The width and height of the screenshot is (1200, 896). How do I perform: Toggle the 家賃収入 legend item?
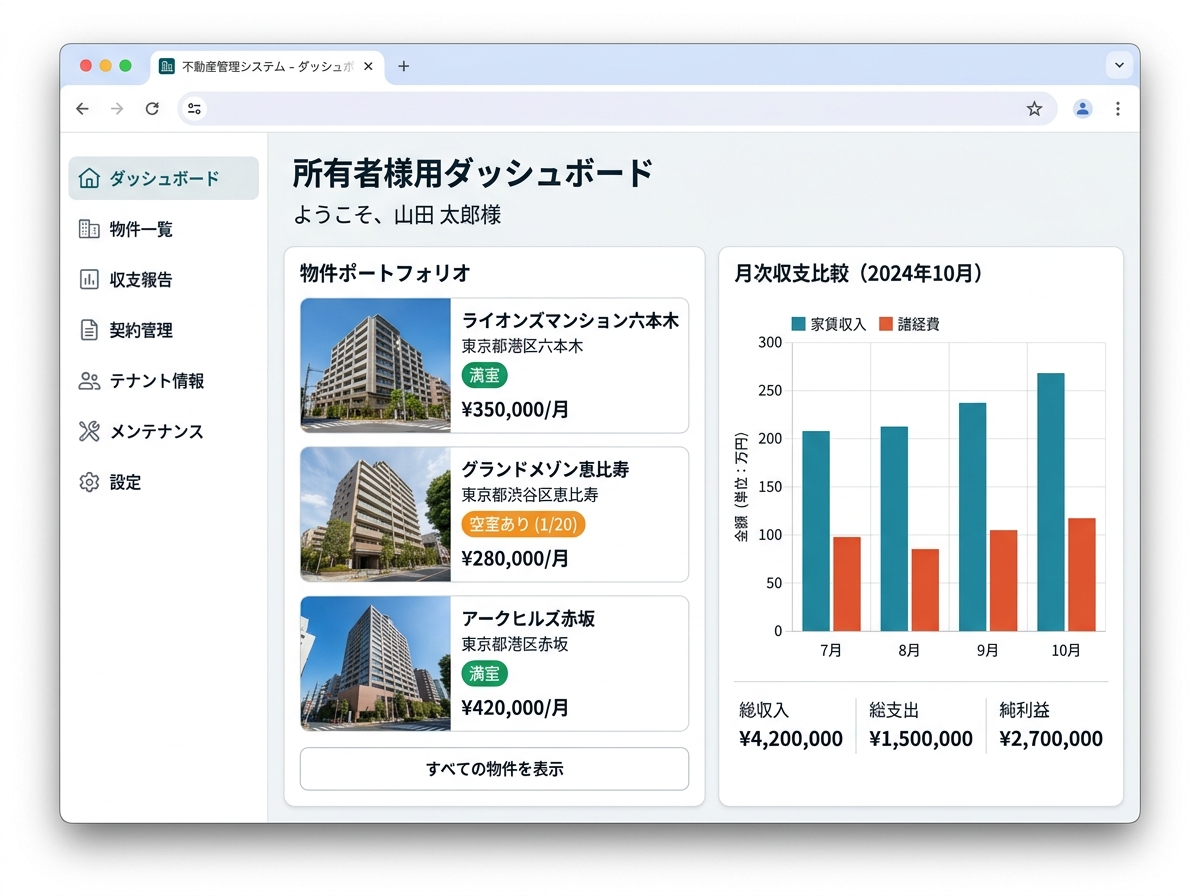click(x=828, y=323)
